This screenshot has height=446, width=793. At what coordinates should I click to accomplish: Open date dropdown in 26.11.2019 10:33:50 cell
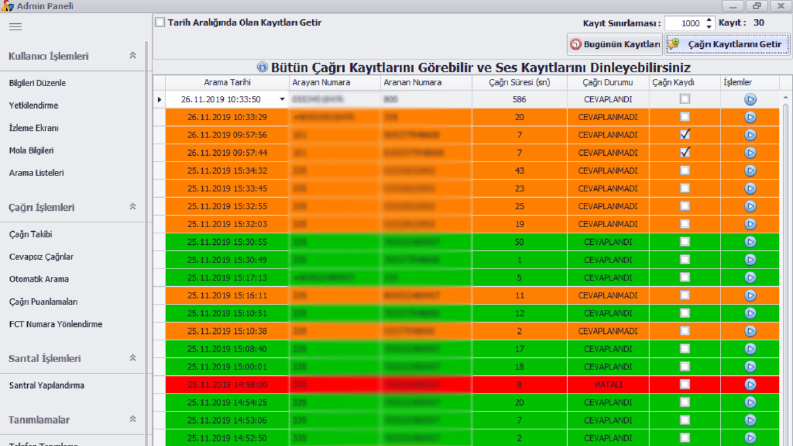click(282, 100)
